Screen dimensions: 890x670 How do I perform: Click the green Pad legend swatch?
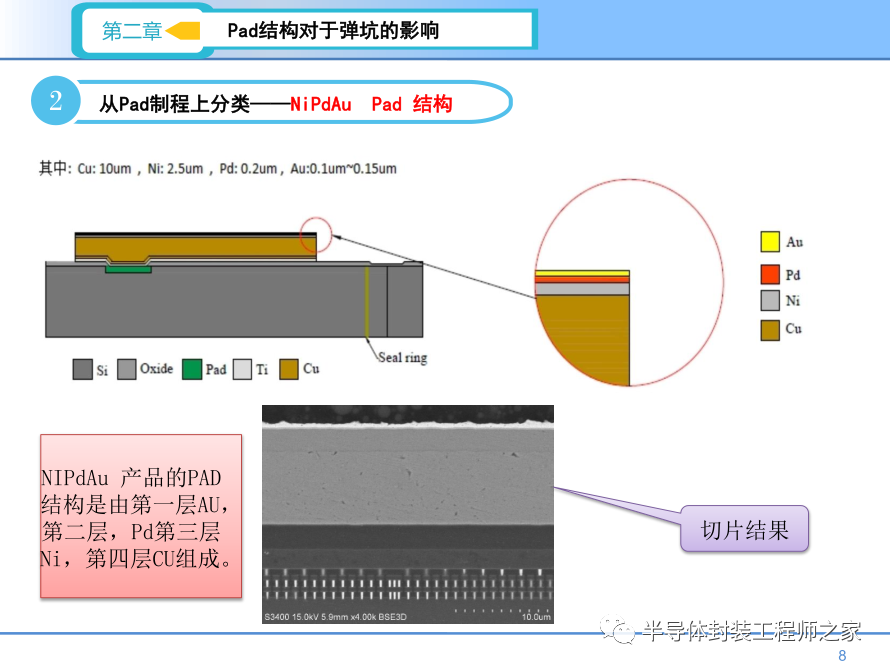point(192,369)
